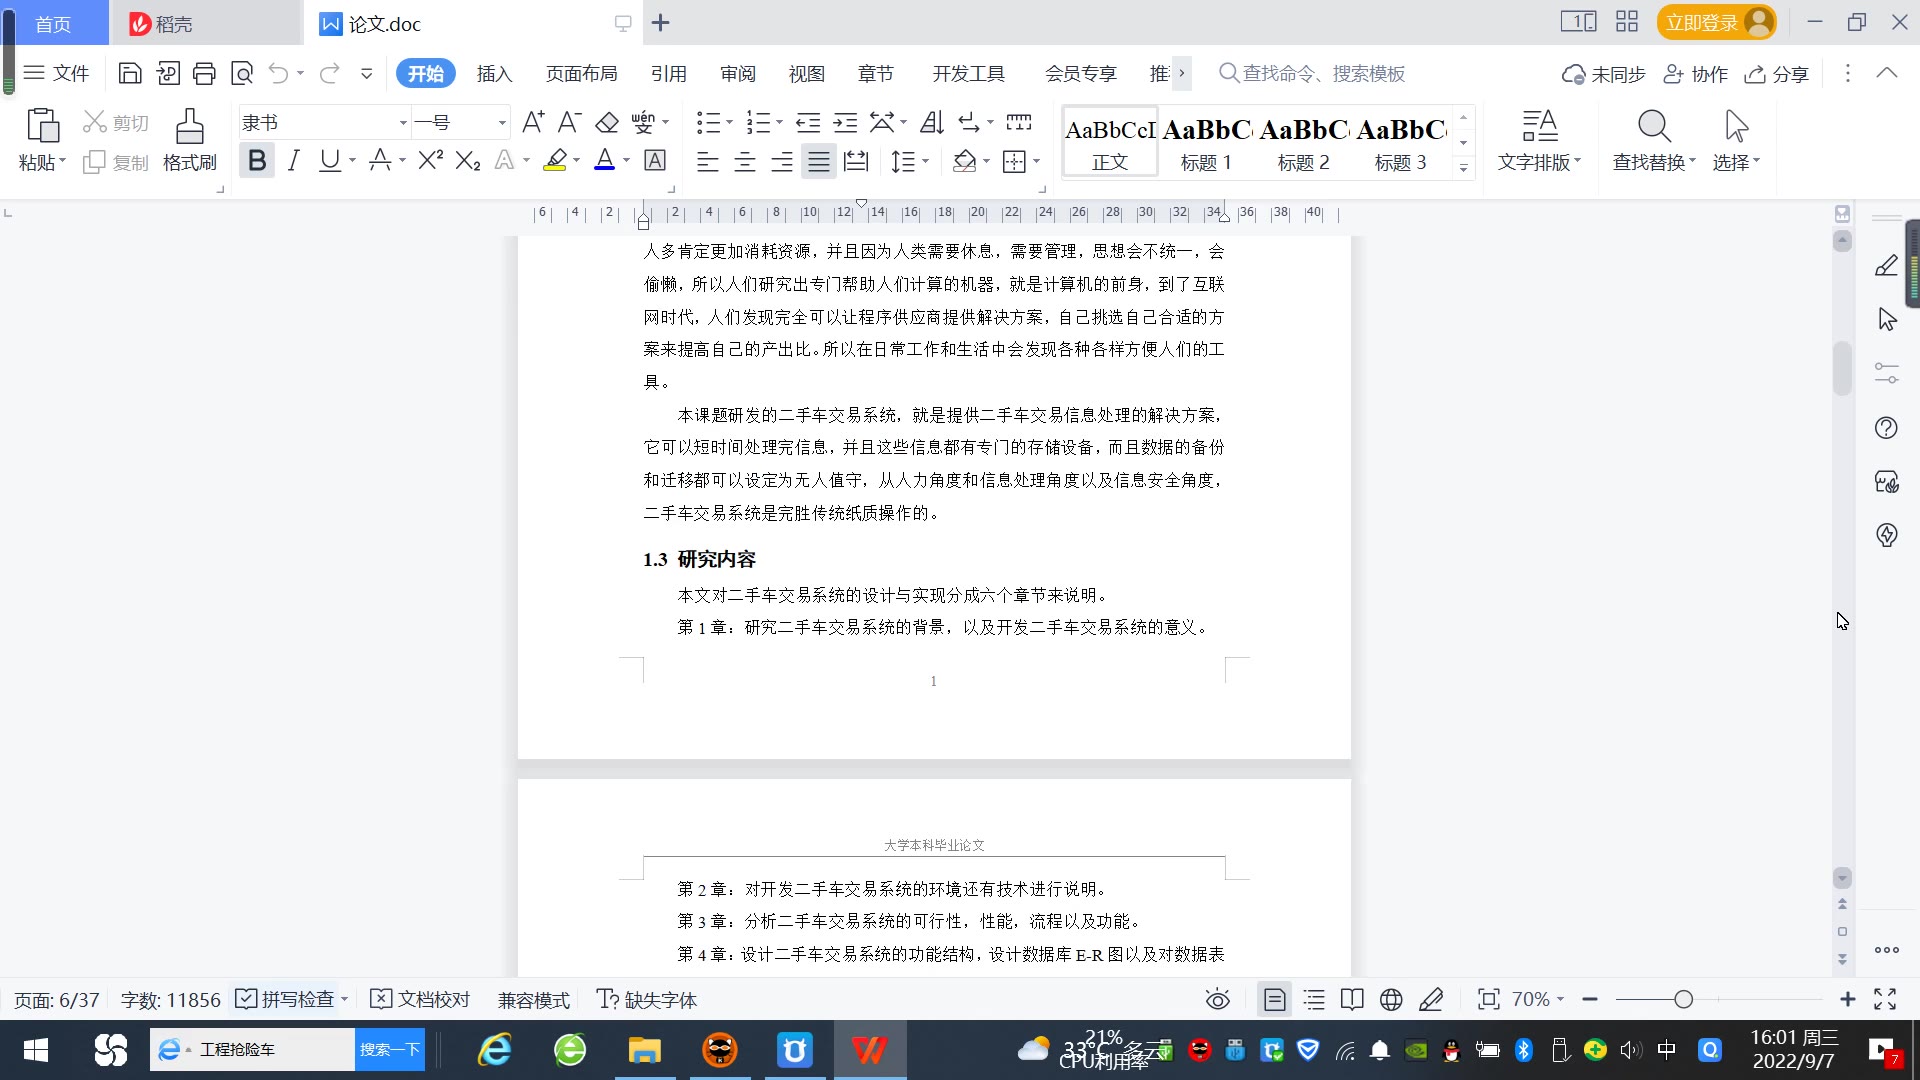Toggle Bold formatting
The height and width of the screenshot is (1080, 1920).
pos(257,160)
